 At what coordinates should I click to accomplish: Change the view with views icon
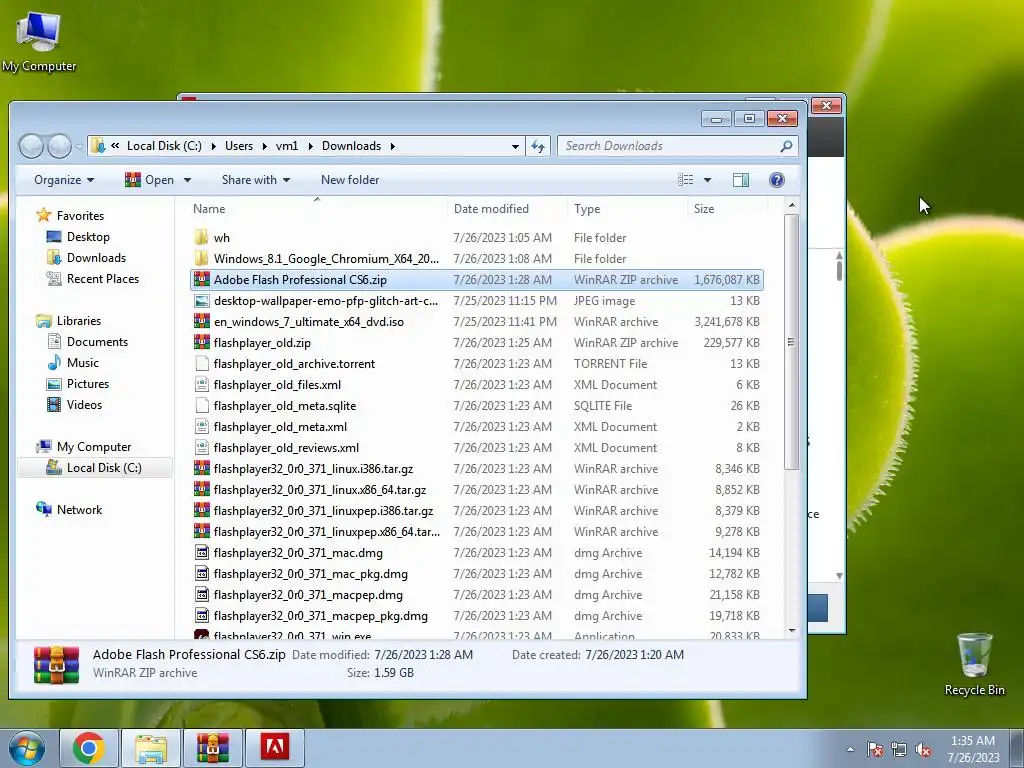point(685,180)
